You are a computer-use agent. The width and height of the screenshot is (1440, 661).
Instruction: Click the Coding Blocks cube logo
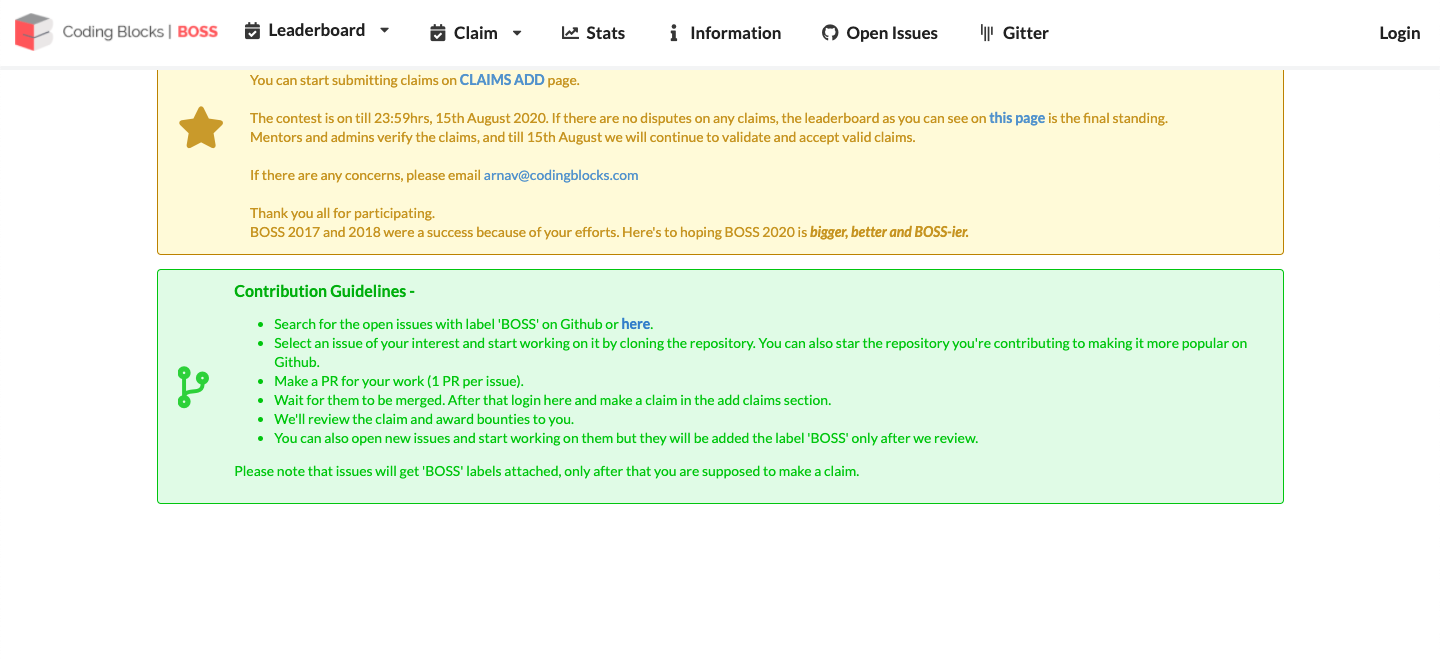pos(33,32)
